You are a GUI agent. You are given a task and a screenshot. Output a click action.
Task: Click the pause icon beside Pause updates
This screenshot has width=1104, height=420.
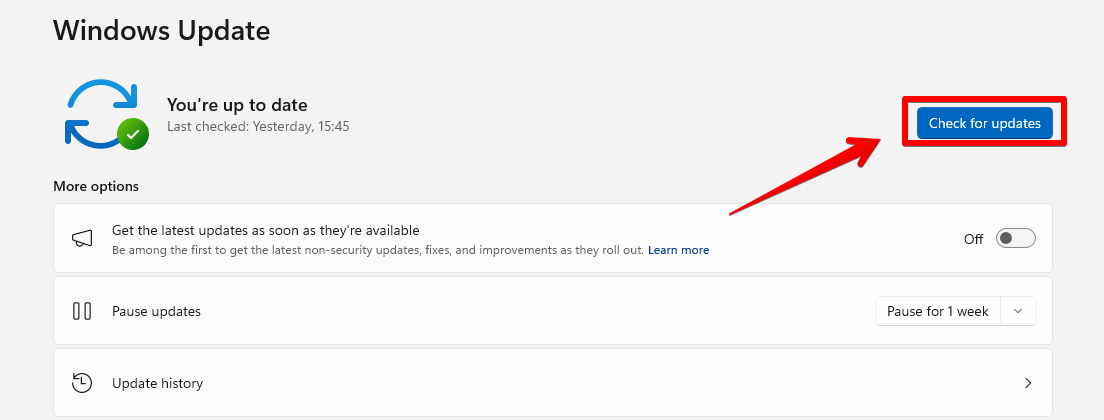click(82, 311)
